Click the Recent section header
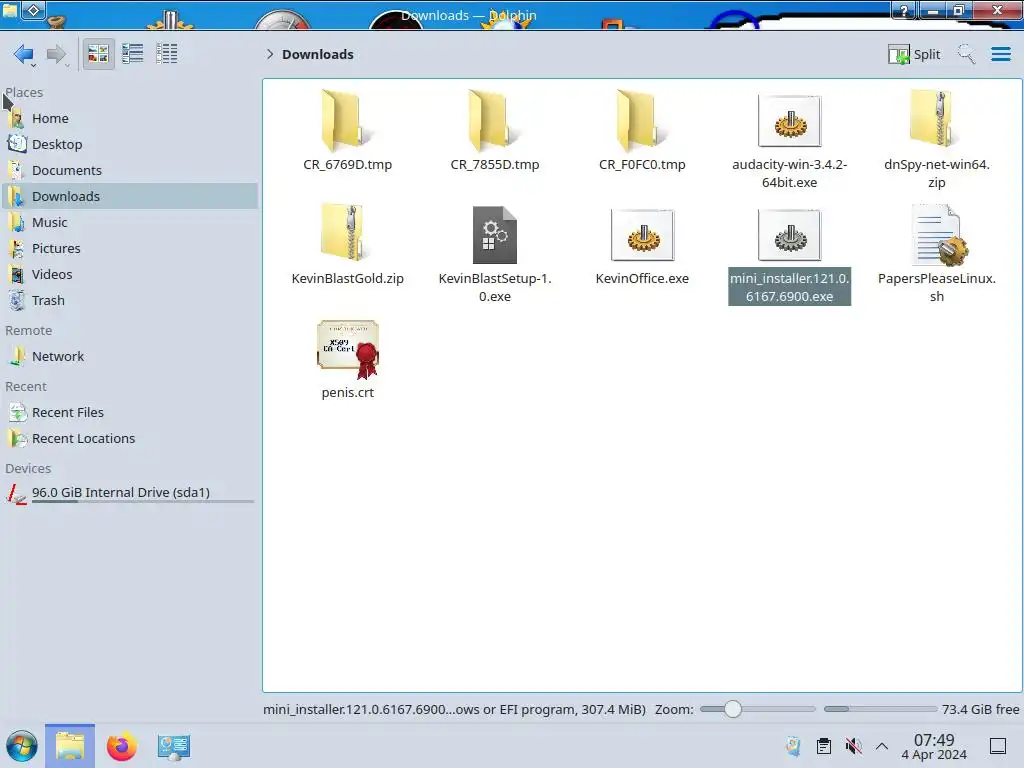1024x768 pixels. 26,387
